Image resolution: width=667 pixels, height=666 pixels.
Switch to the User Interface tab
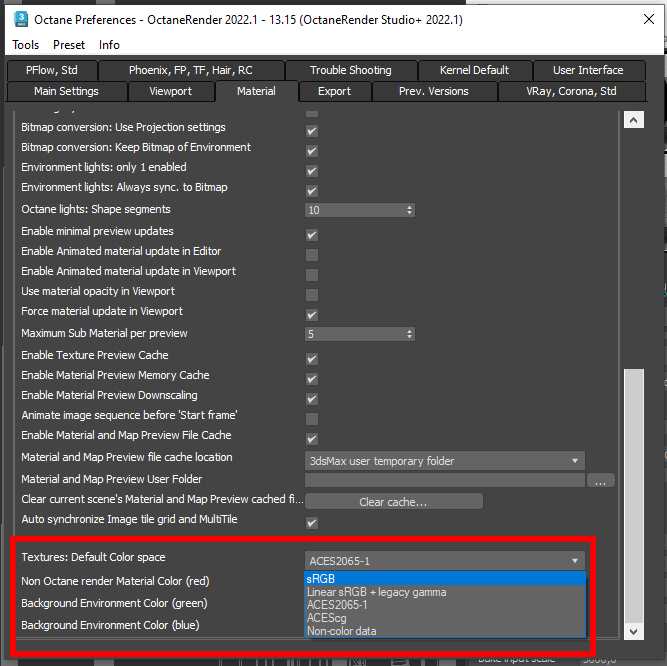tap(588, 70)
